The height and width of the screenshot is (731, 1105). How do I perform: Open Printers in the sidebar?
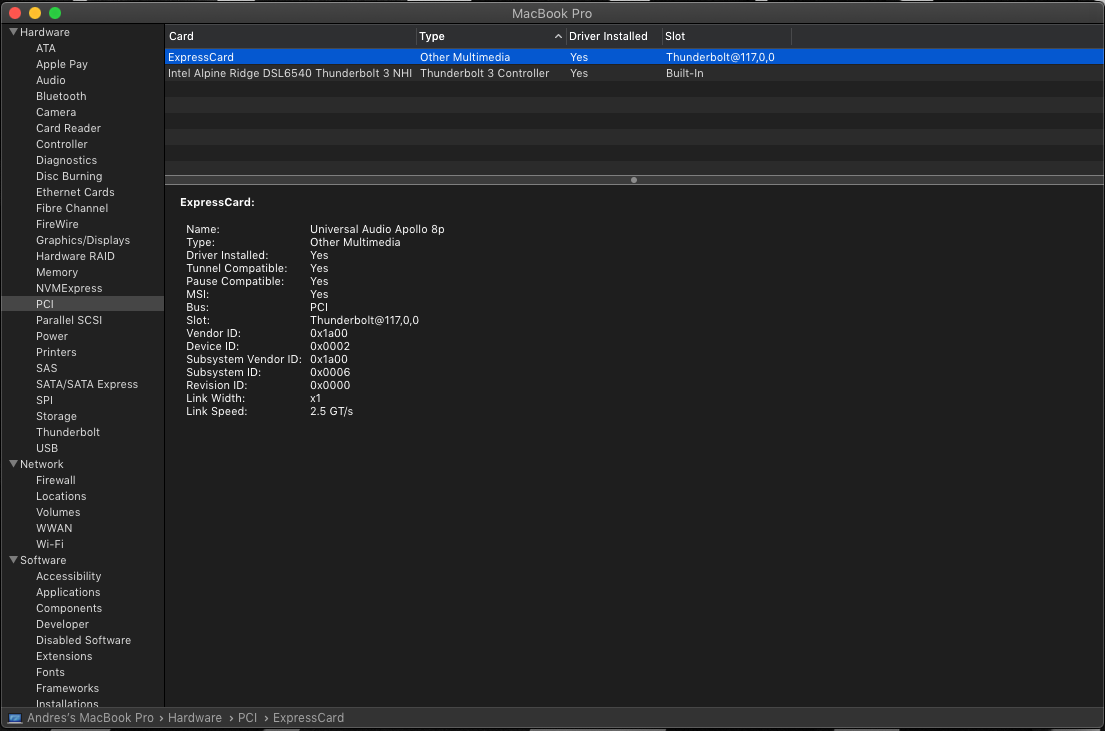pos(56,352)
